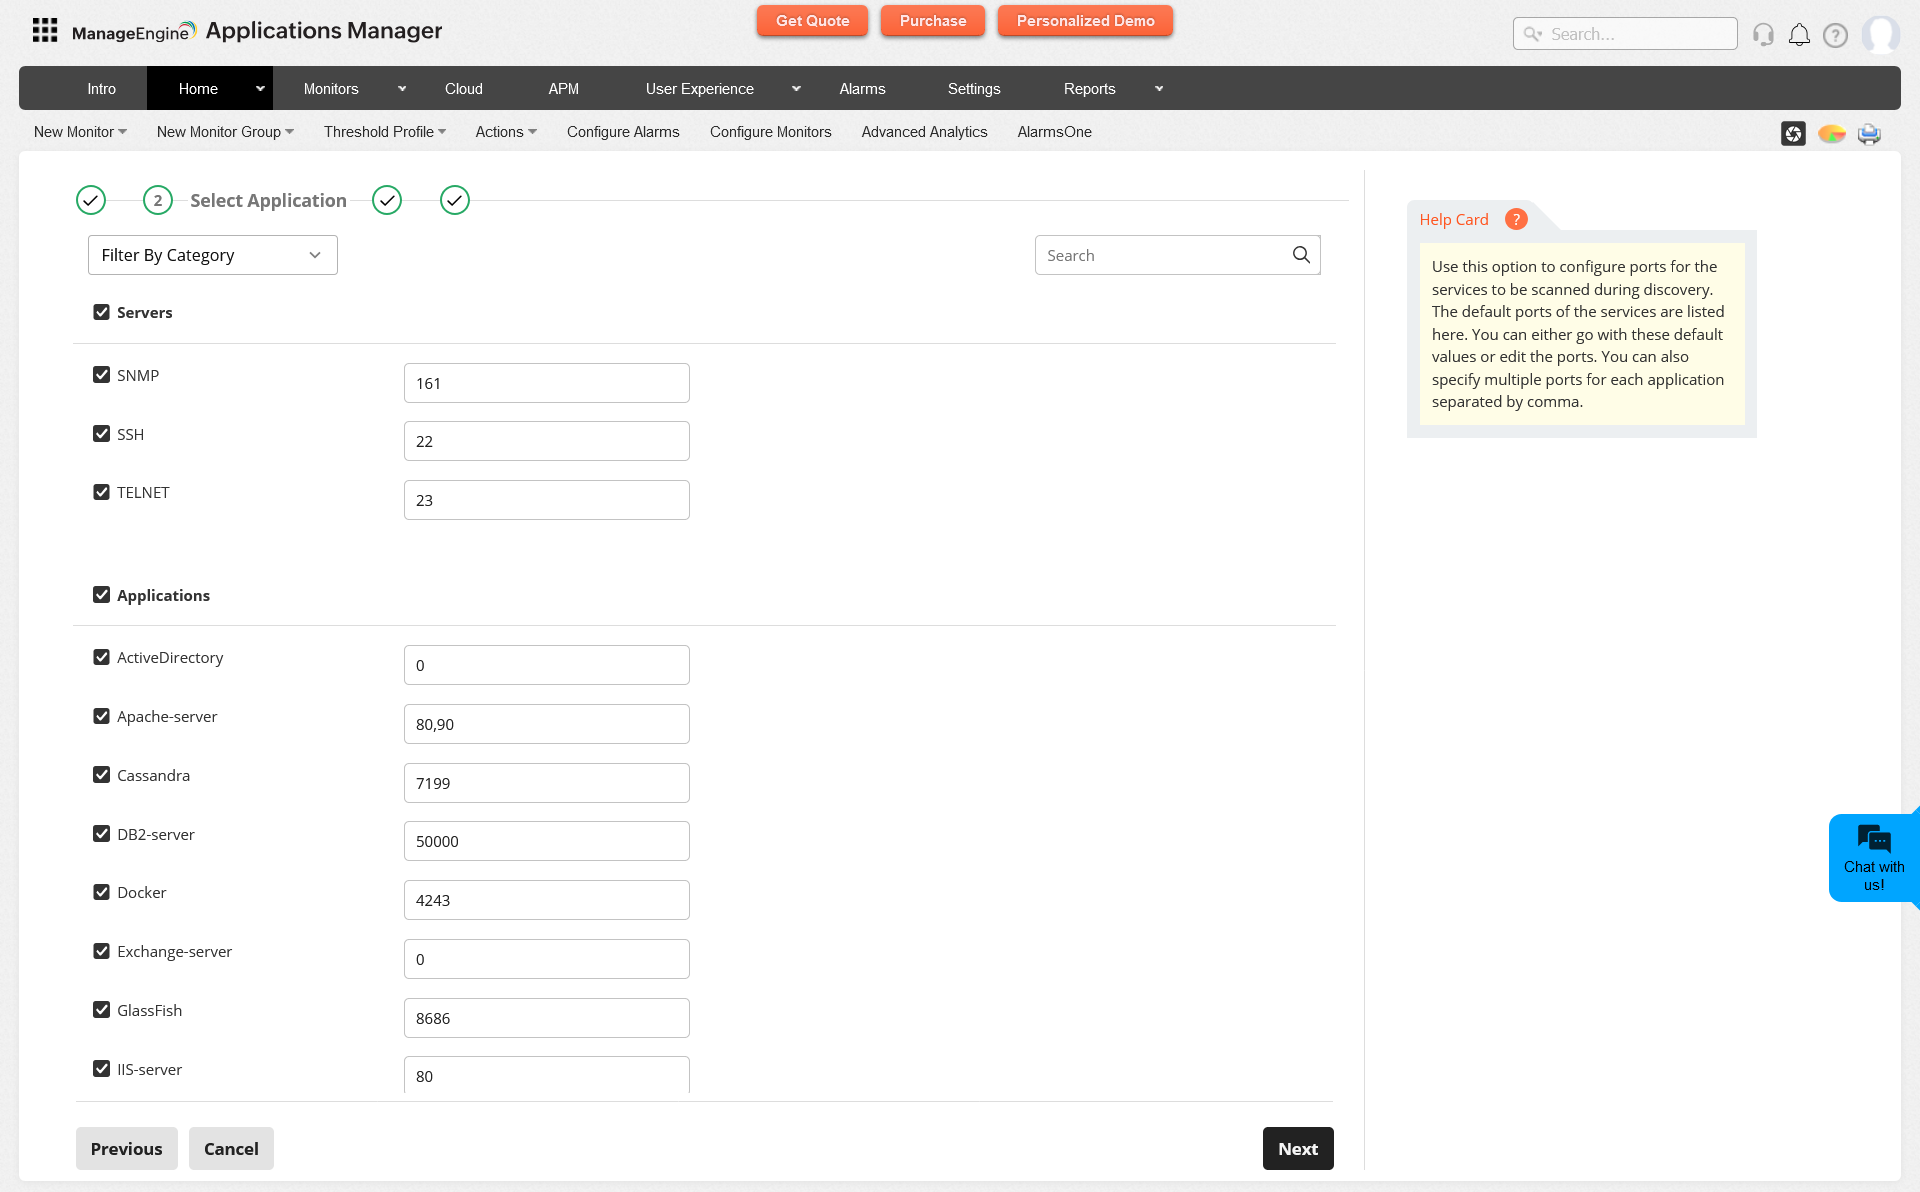Click the headset support icon
Screen dimensions: 1920x1192
pyautogui.click(x=1763, y=35)
